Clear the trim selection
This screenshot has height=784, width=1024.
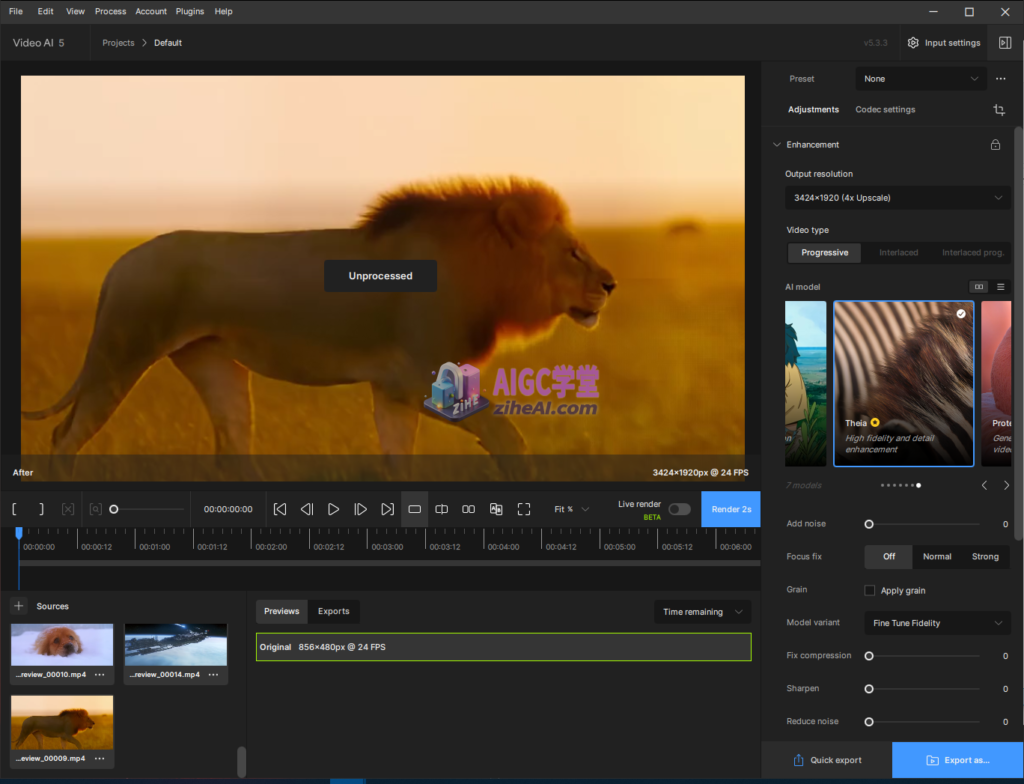pyautogui.click(x=68, y=509)
